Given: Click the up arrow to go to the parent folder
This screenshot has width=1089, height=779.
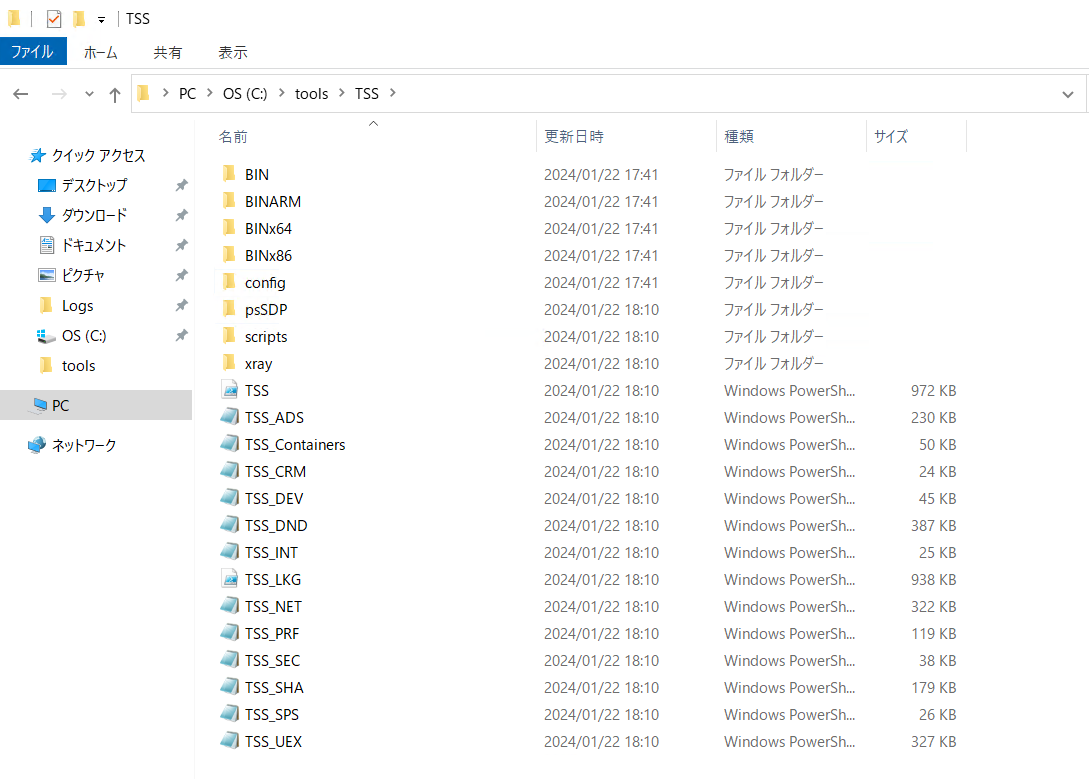Looking at the screenshot, I should [115, 94].
